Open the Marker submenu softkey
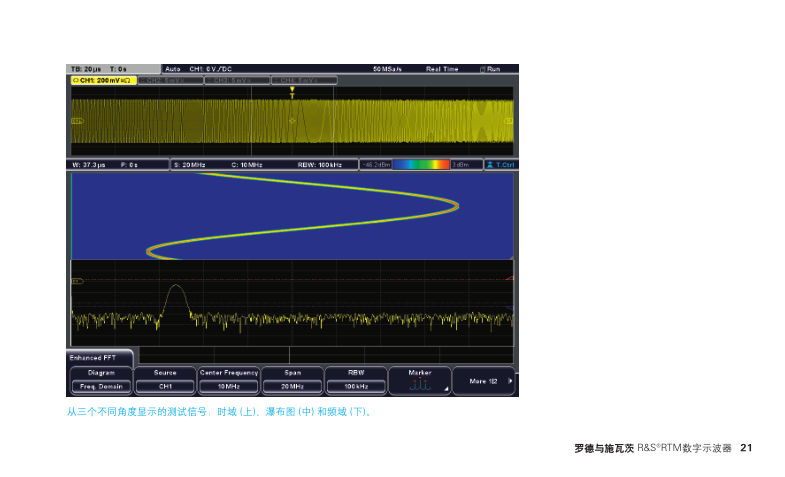785x477 pixels. (x=420, y=380)
